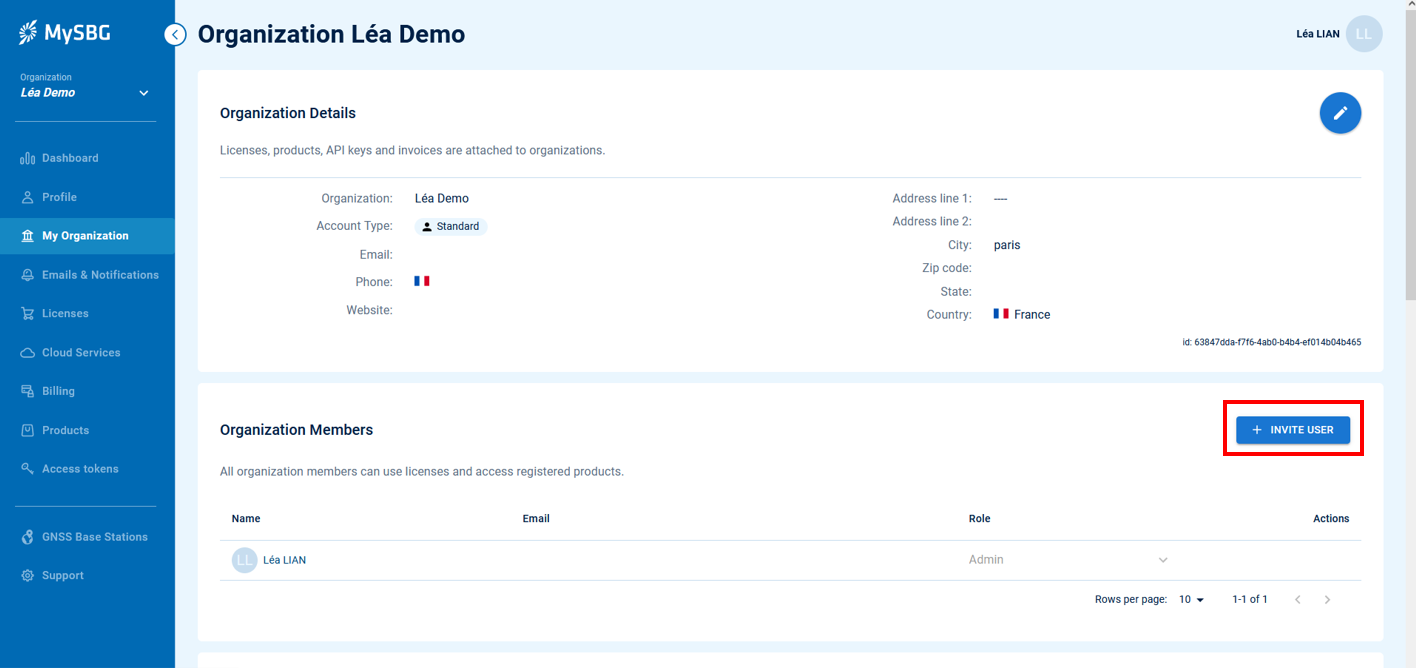Click the pencil edit organization button
Screen dimensions: 1416x668
point(1340,113)
